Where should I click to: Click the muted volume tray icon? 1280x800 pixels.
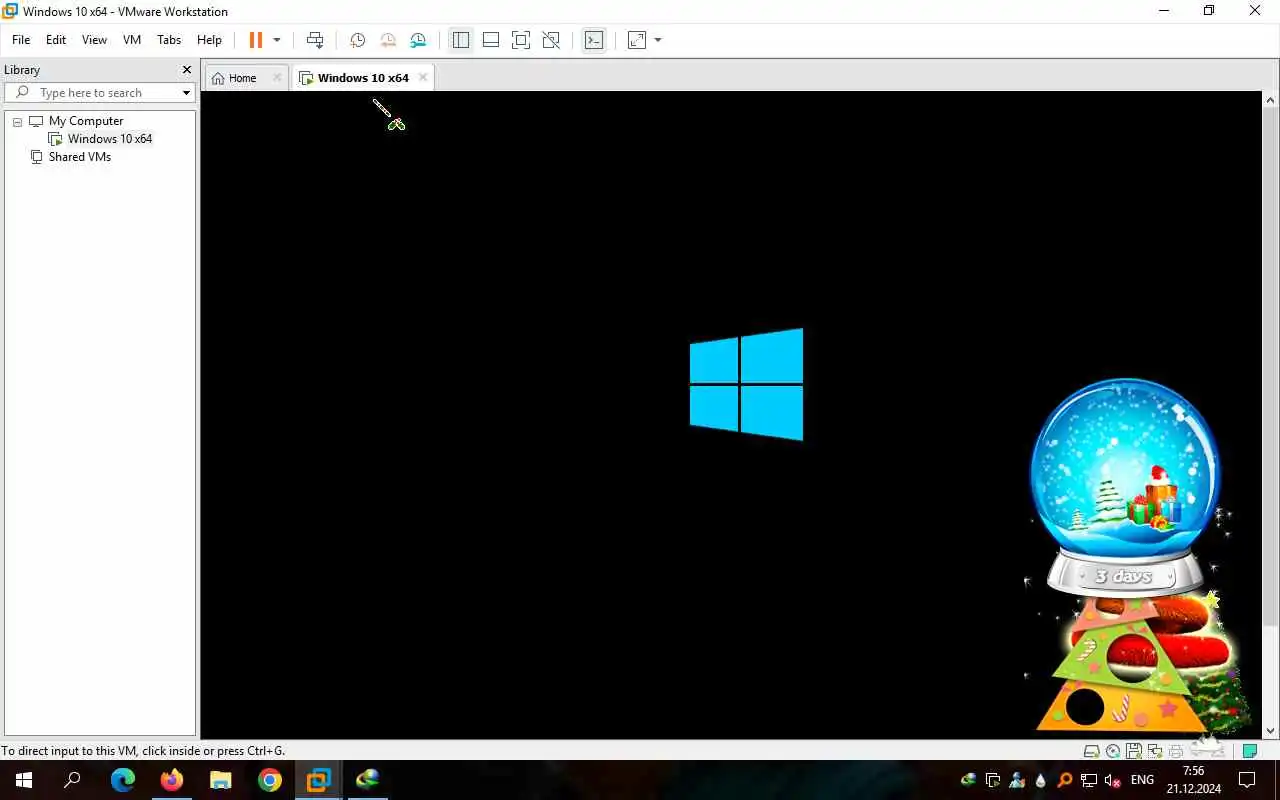click(1112, 780)
